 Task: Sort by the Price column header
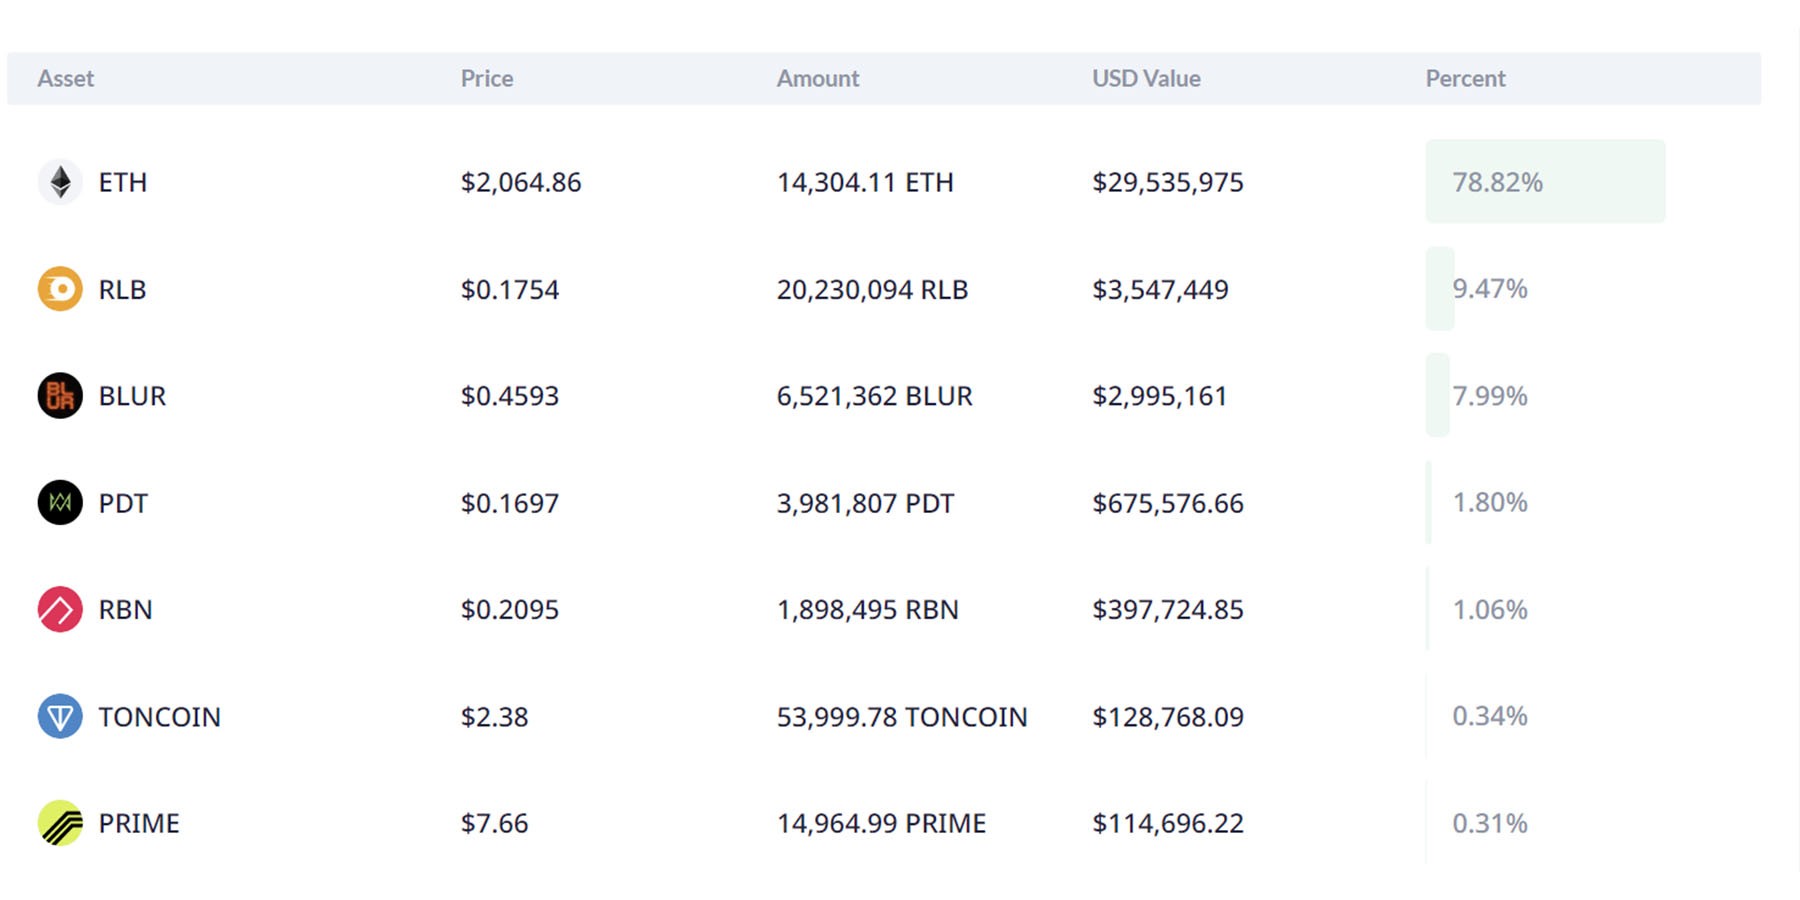(487, 79)
